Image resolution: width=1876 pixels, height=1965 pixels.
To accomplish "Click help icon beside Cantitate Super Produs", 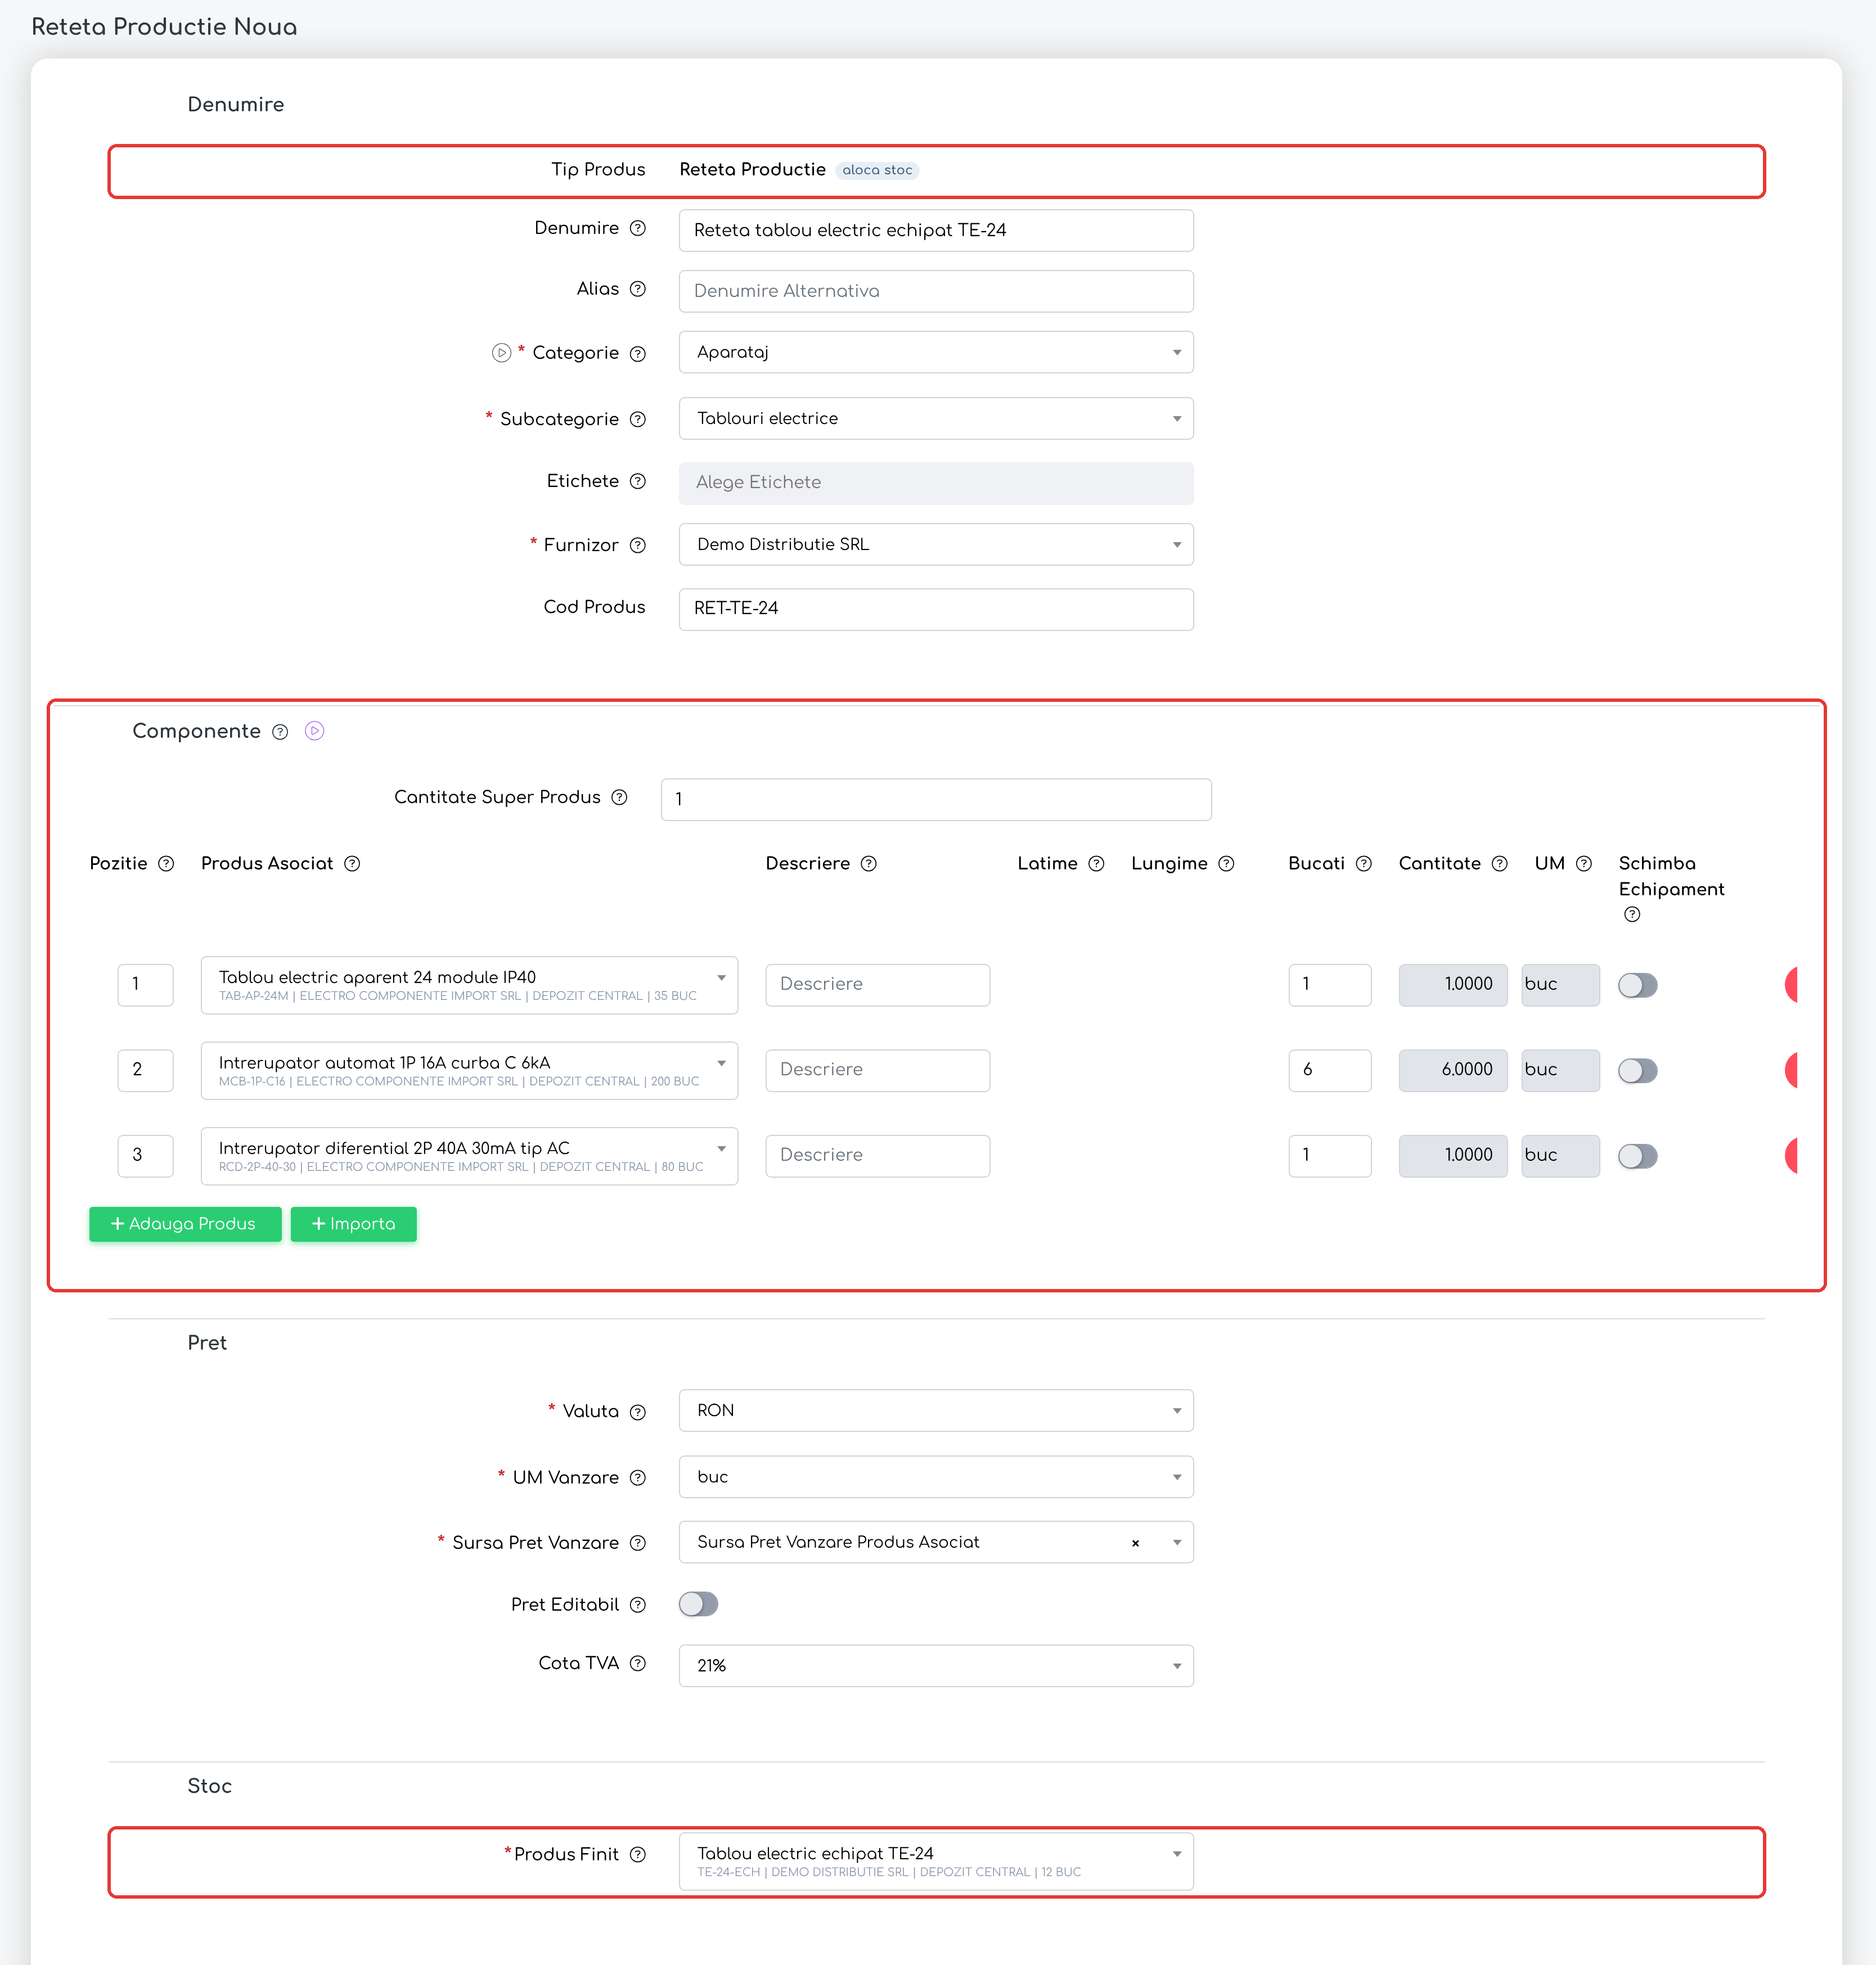I will (x=619, y=797).
